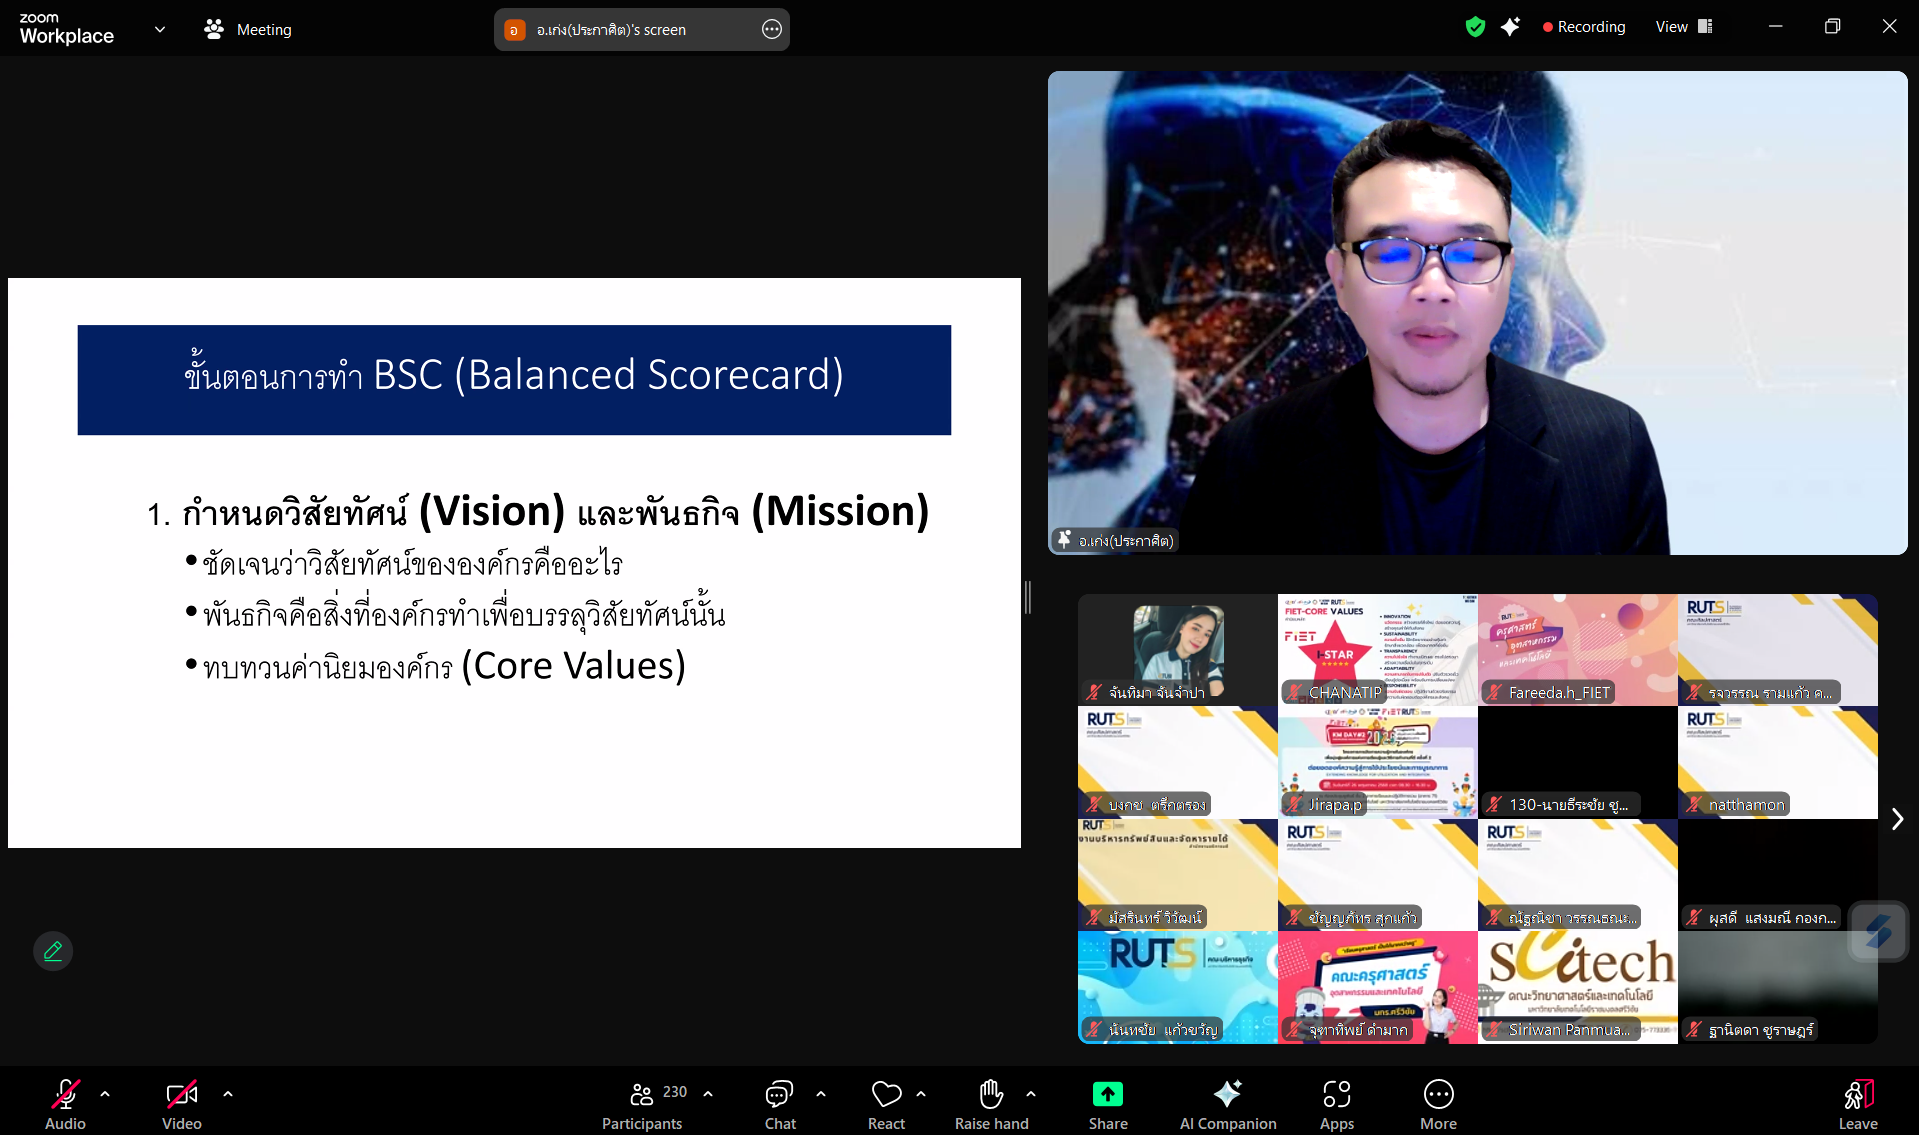Turn on the Video camera
The height and width of the screenshot is (1135, 1919).
point(181,1095)
